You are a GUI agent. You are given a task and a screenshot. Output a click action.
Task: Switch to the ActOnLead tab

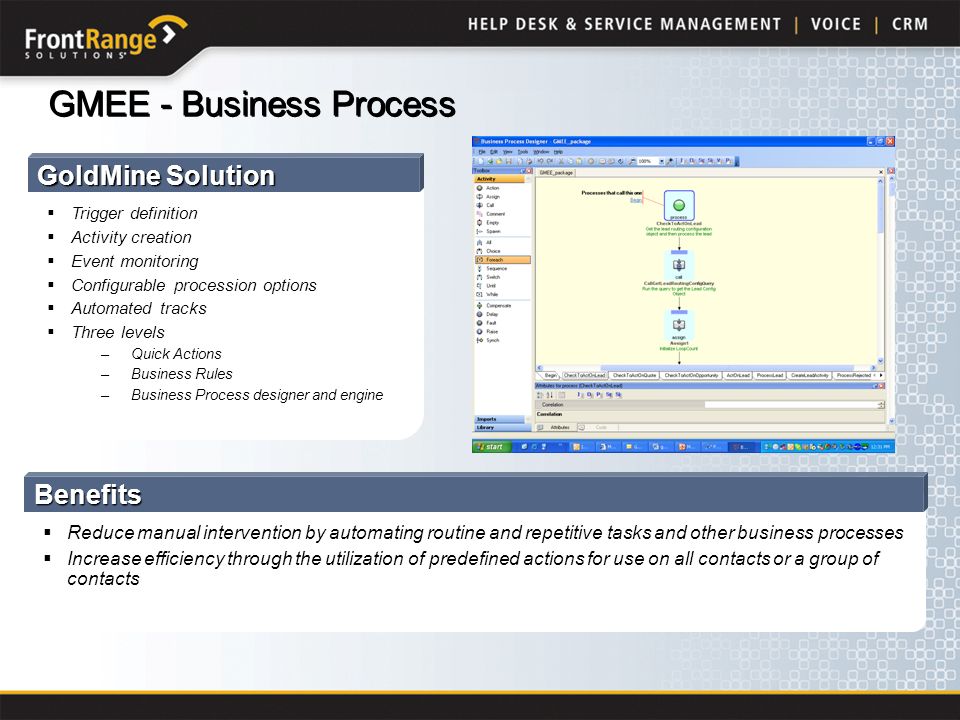pos(738,375)
